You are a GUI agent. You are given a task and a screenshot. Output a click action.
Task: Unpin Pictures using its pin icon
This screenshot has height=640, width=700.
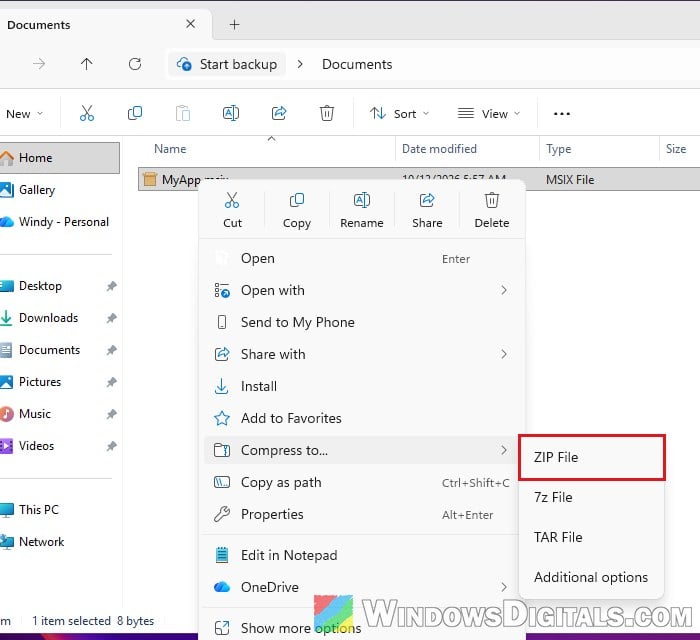pyautogui.click(x=112, y=382)
